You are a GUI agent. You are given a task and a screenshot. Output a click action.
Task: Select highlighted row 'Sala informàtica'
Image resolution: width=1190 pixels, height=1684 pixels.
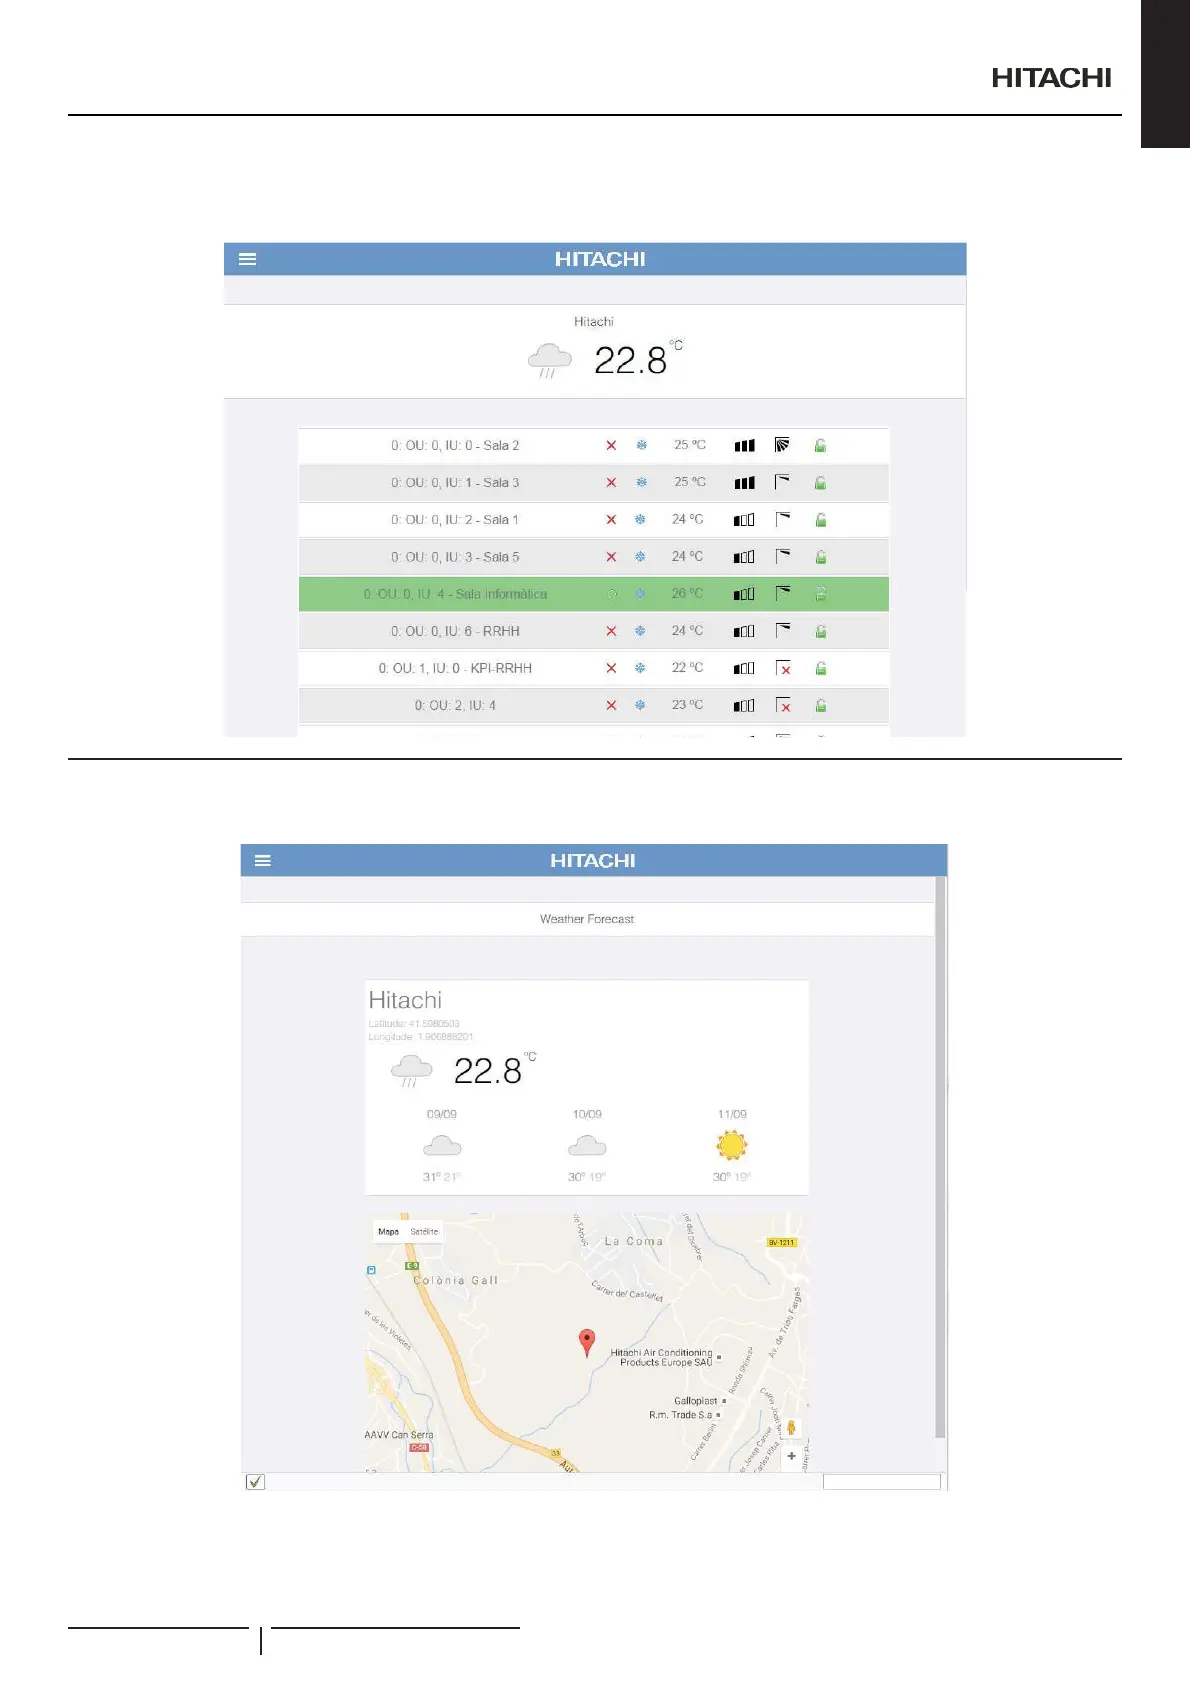coord(594,594)
